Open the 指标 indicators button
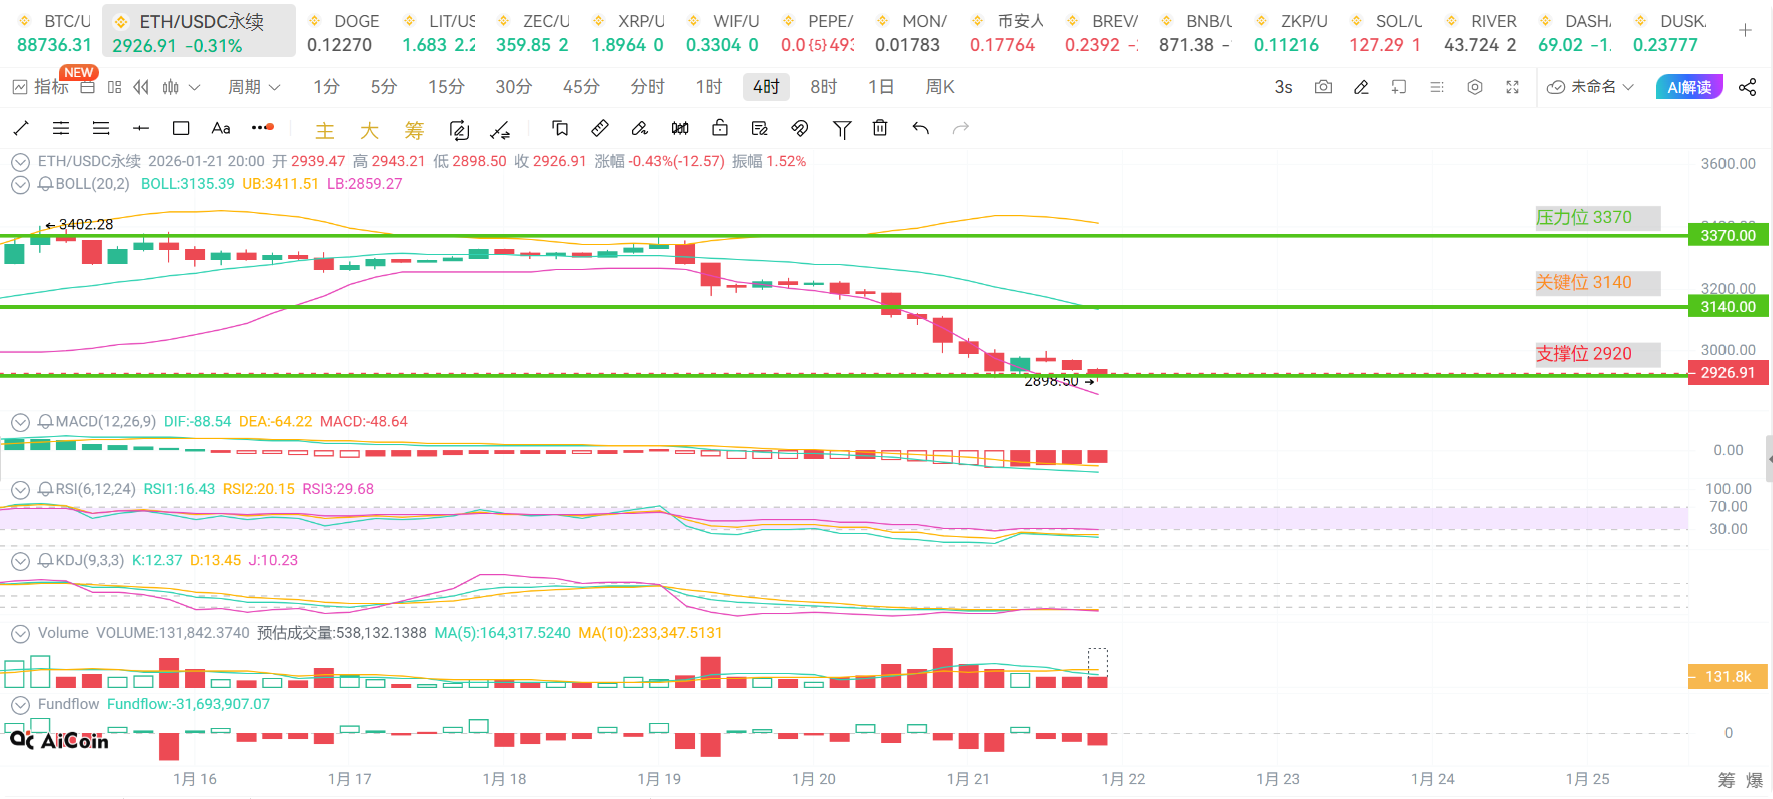This screenshot has width=1773, height=799. [x=40, y=87]
